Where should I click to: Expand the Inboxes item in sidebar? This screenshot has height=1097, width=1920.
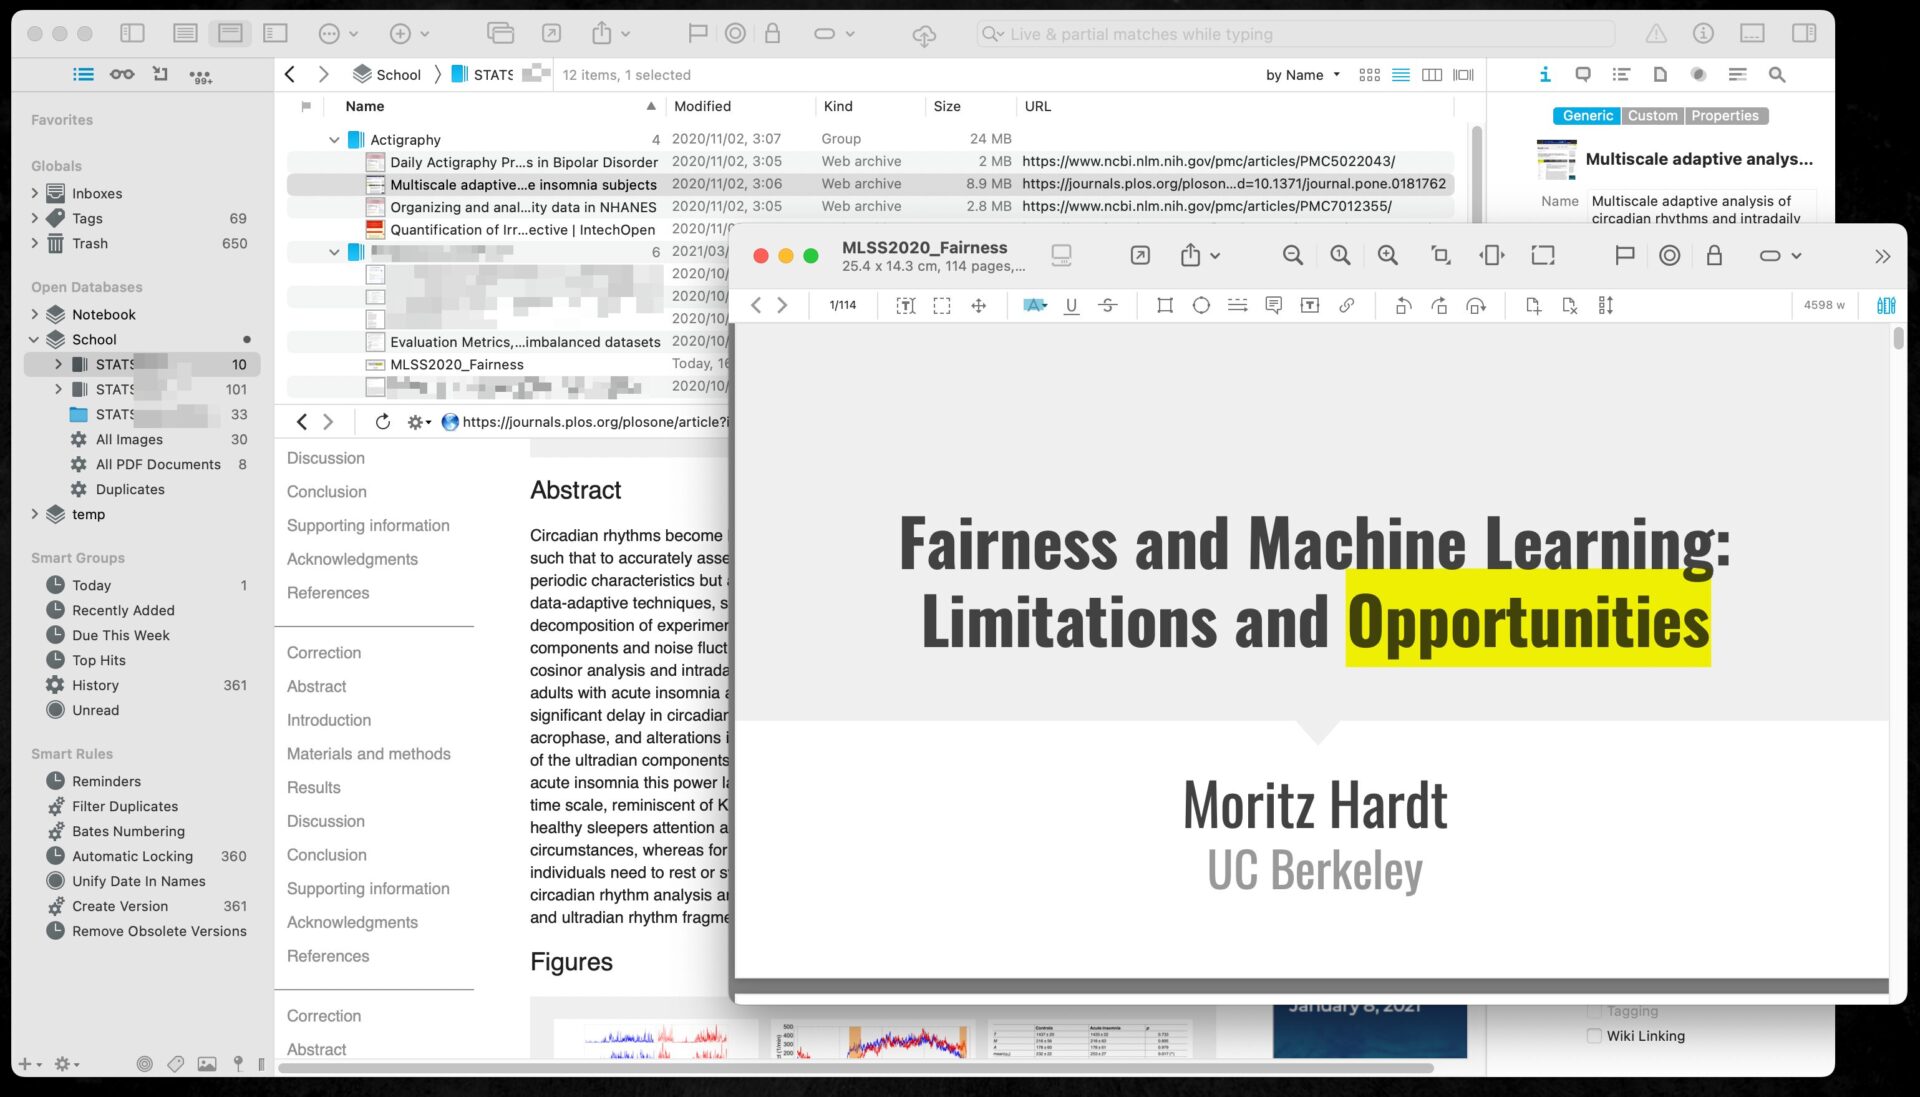[35, 193]
